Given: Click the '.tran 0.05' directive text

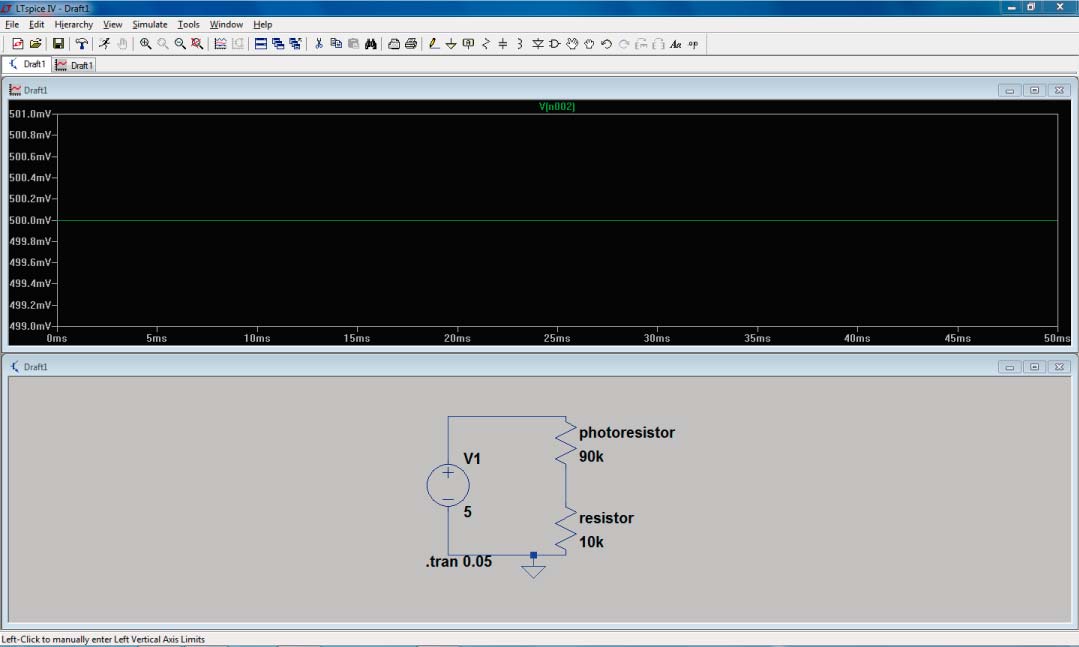Looking at the screenshot, I should point(459,562).
